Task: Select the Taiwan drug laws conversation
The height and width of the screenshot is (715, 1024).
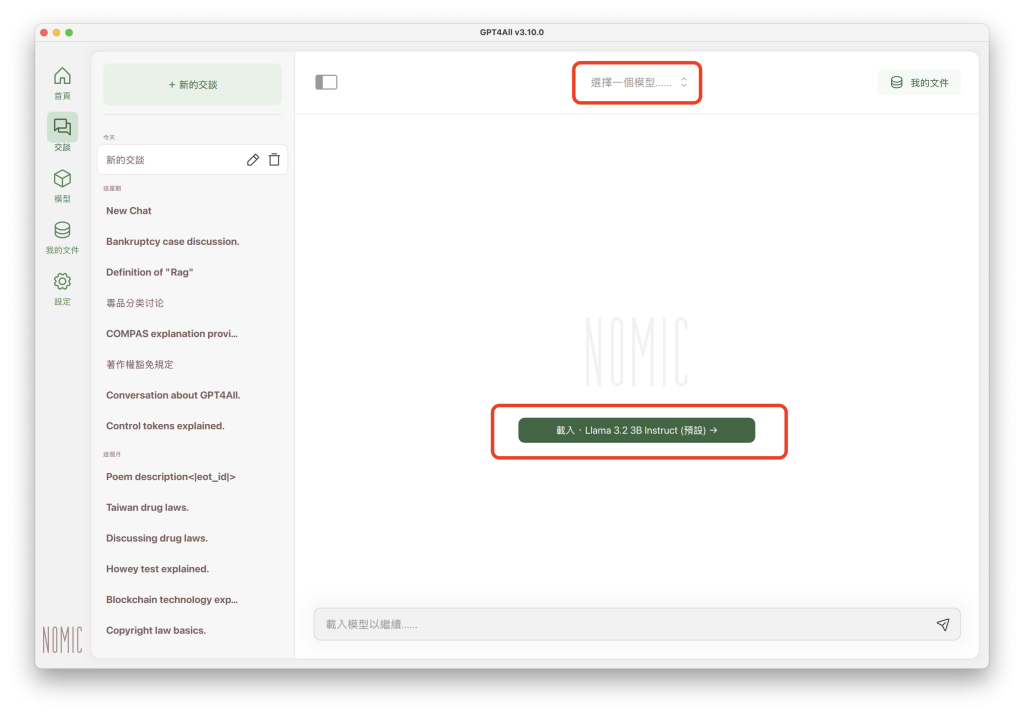Action: [147, 507]
